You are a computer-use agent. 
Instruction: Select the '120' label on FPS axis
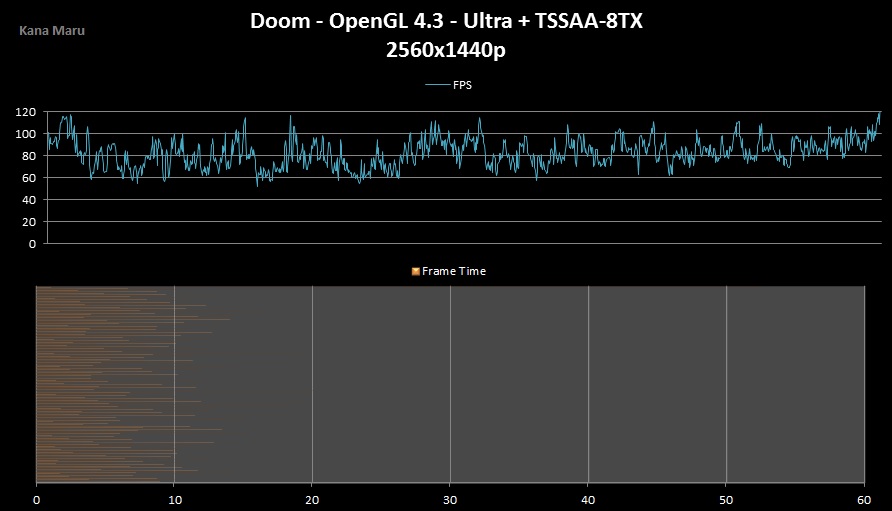pos(25,112)
